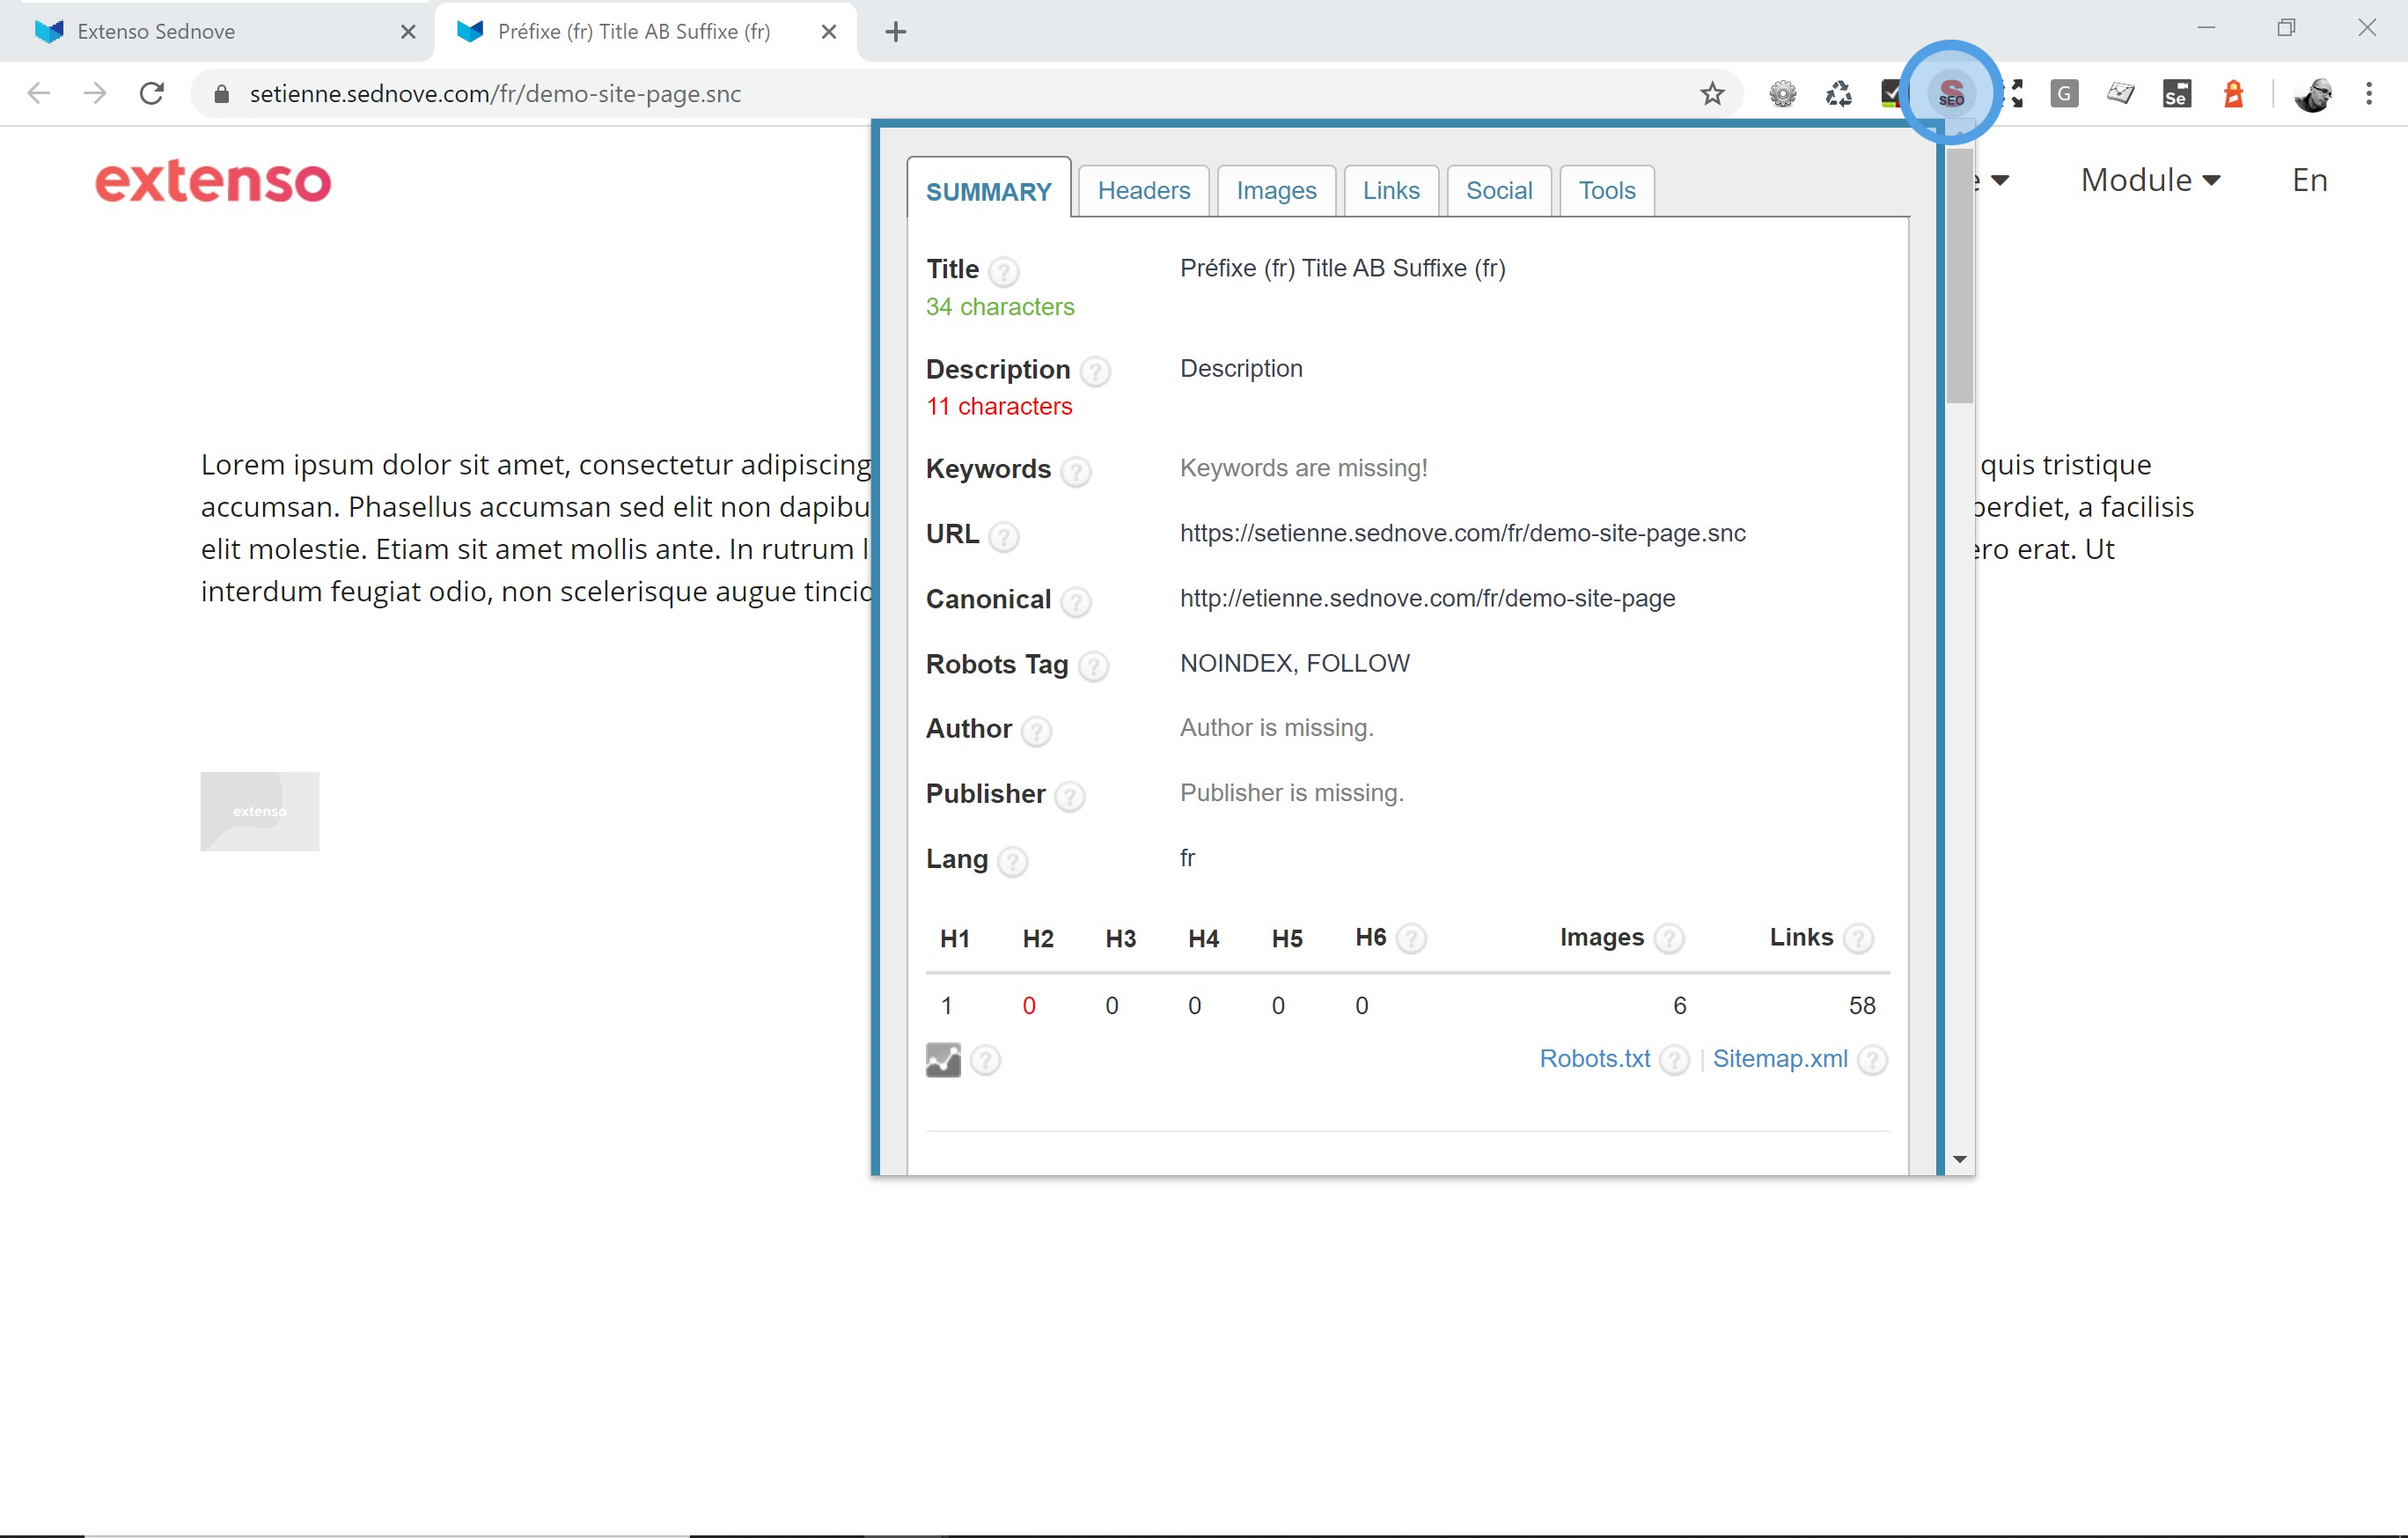2408x1538 pixels.
Task: Switch to the Images tab
Action: pos(1276,190)
